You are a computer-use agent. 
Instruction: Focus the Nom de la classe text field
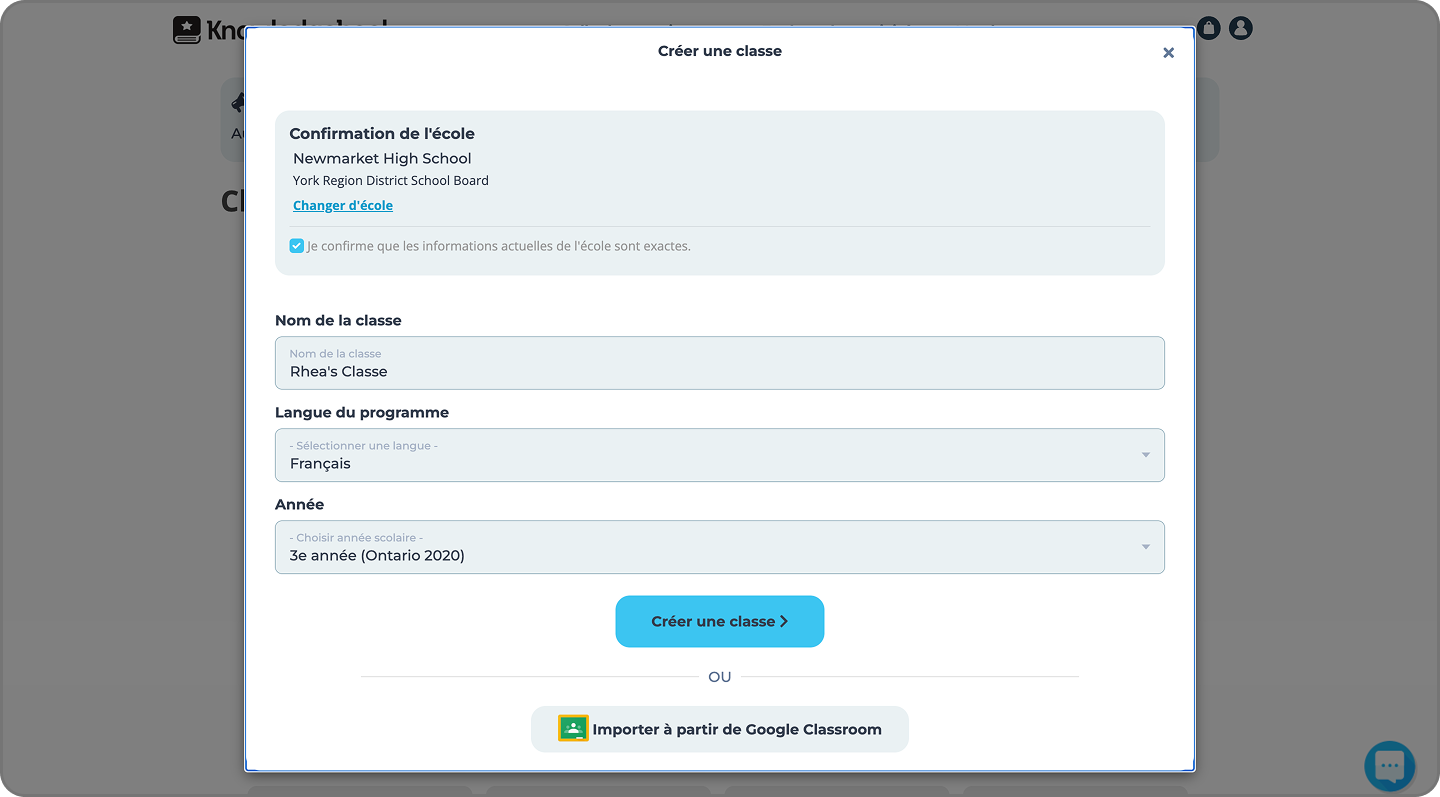click(x=720, y=363)
